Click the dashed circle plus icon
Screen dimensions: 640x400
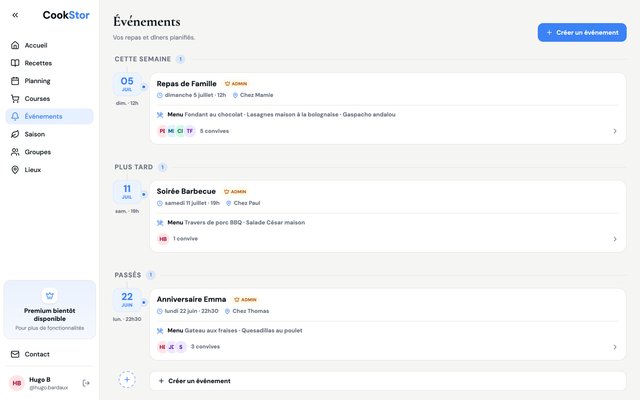(127, 380)
